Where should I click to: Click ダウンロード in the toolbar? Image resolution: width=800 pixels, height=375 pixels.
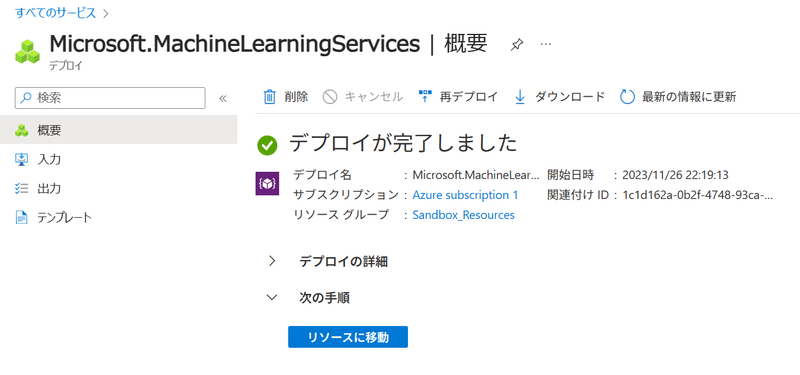tap(560, 96)
